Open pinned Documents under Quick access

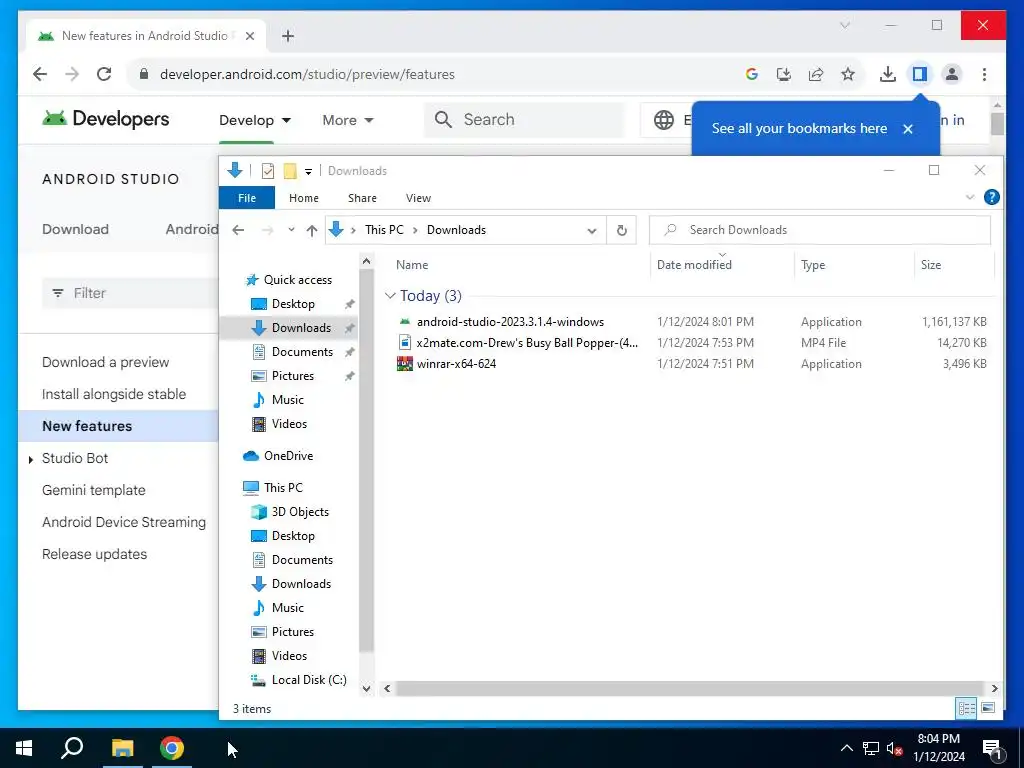coord(302,351)
